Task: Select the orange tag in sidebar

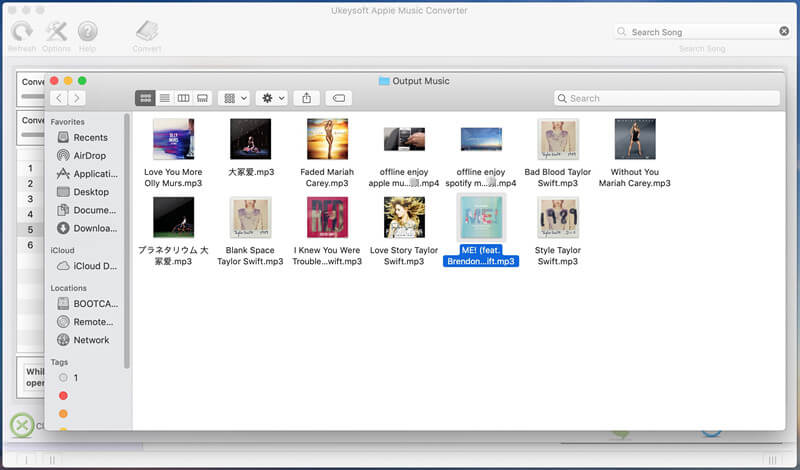Action: click(x=63, y=414)
